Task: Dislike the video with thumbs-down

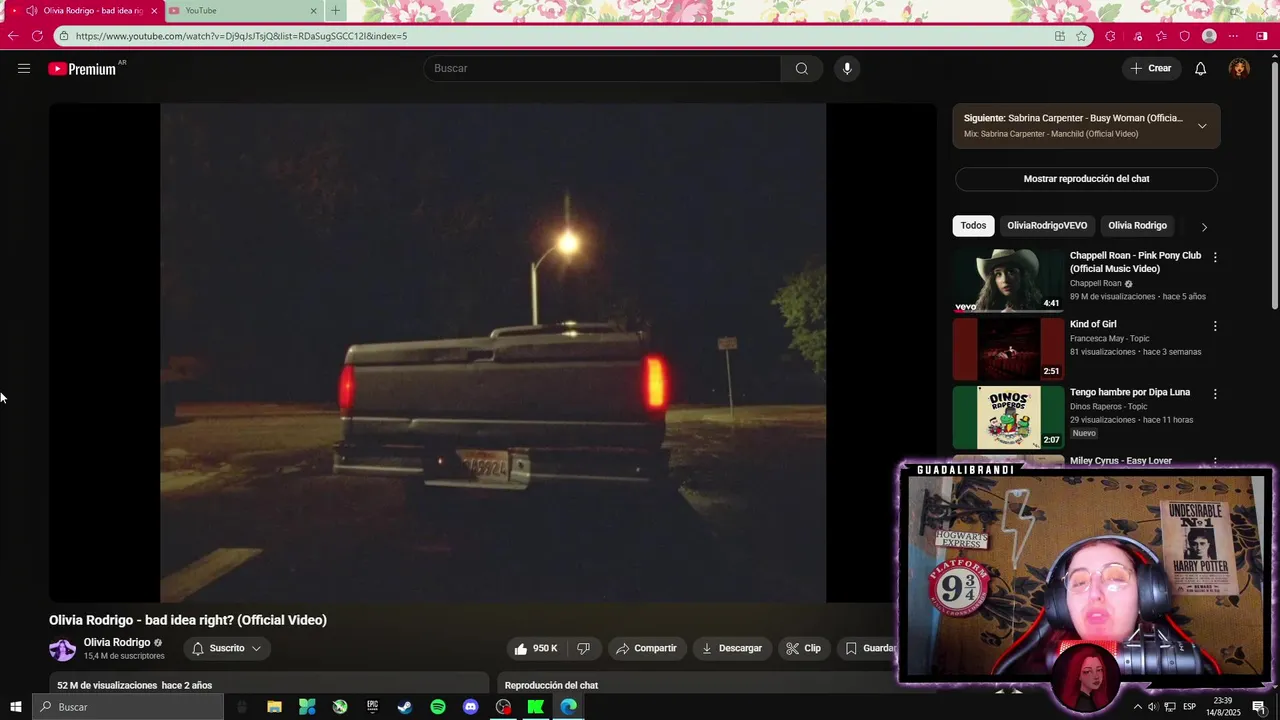Action: (583, 648)
